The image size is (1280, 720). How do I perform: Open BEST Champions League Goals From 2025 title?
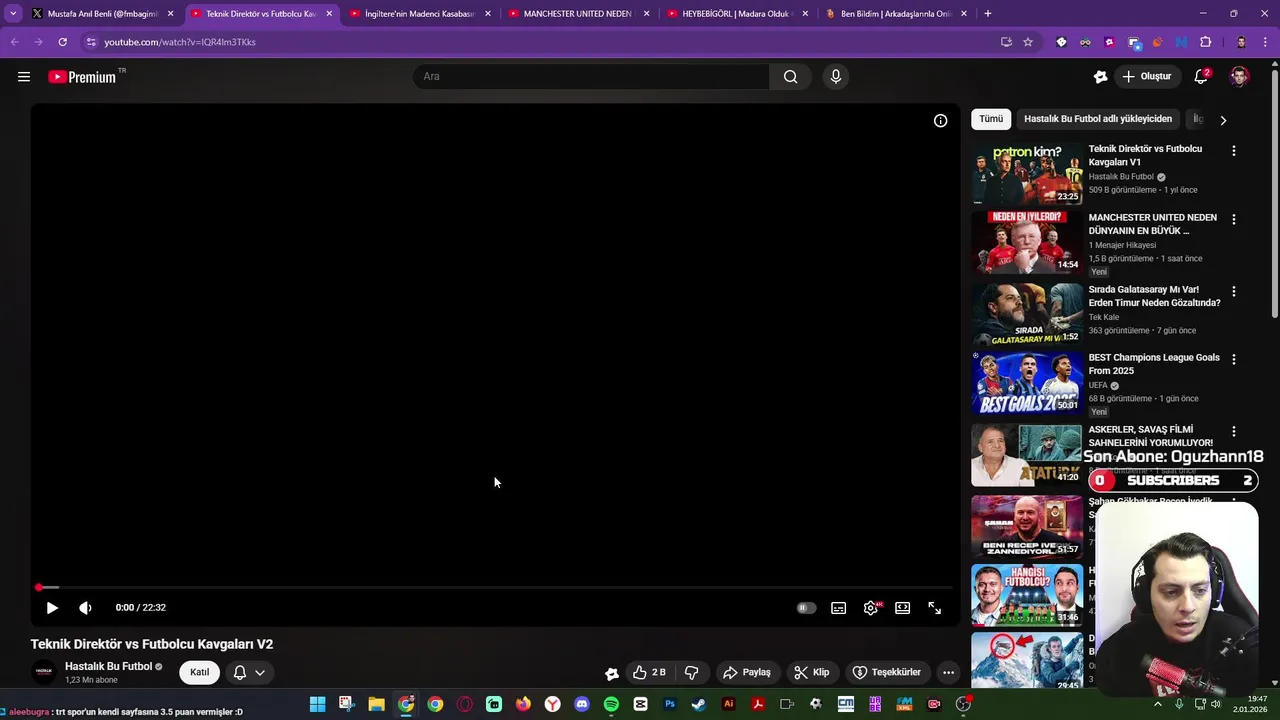(1154, 364)
